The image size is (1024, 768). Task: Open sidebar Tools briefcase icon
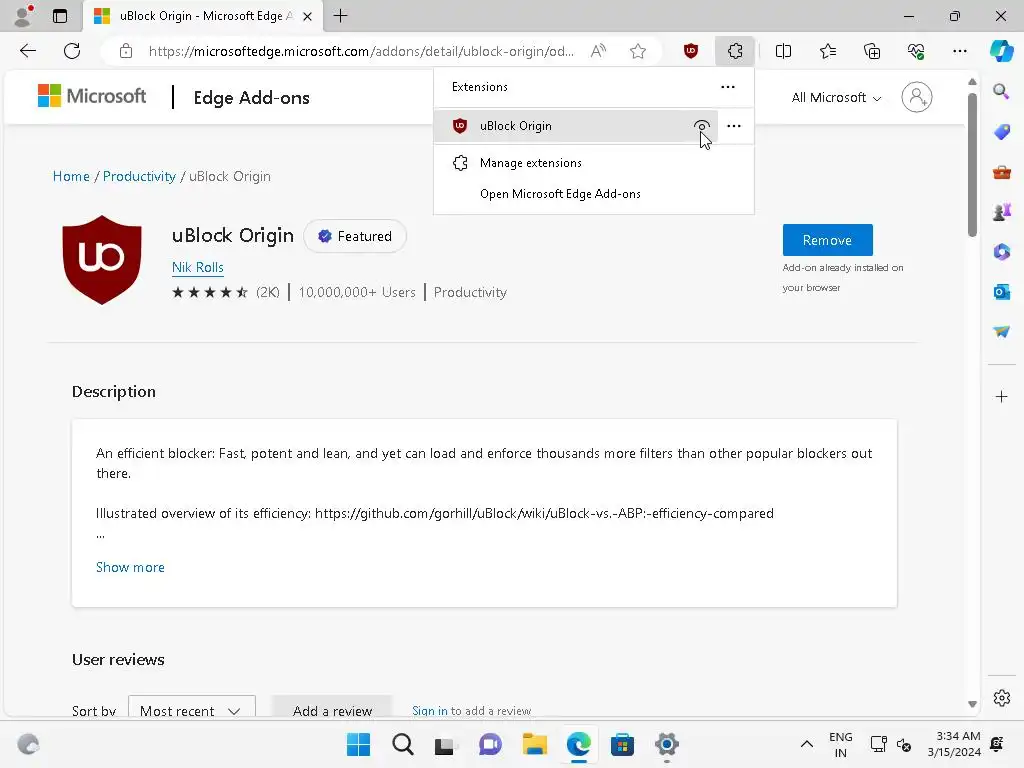[x=1001, y=172]
